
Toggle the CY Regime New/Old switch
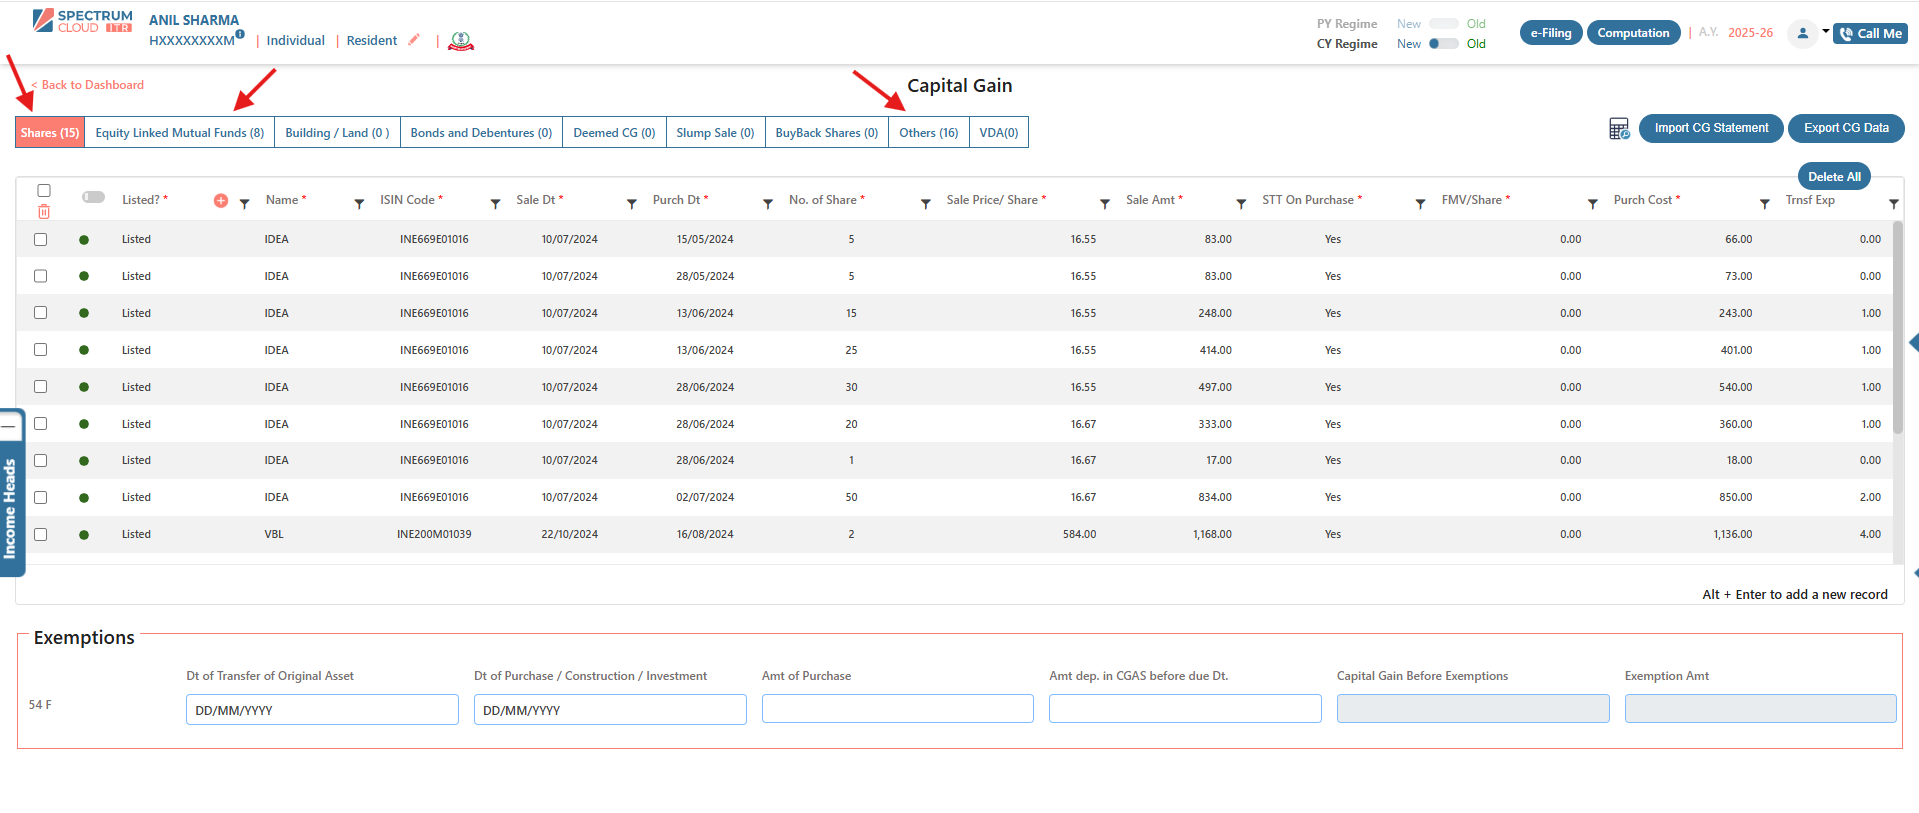pyautogui.click(x=1442, y=44)
